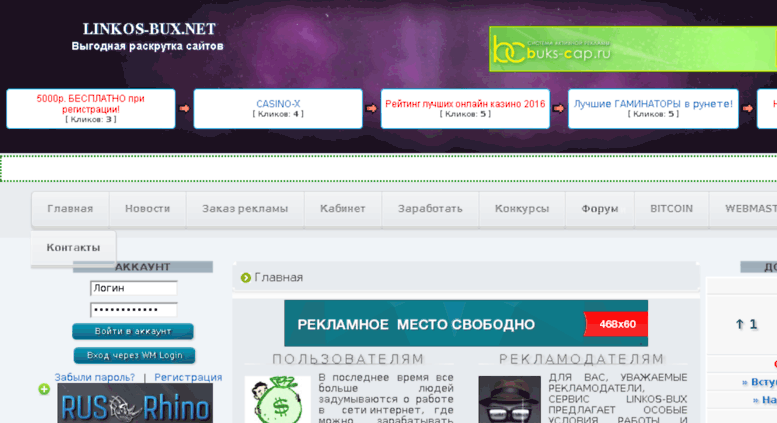Viewport: 777px width, 423px height.
Task: Click Вход через WM Login button
Action: pos(134,356)
